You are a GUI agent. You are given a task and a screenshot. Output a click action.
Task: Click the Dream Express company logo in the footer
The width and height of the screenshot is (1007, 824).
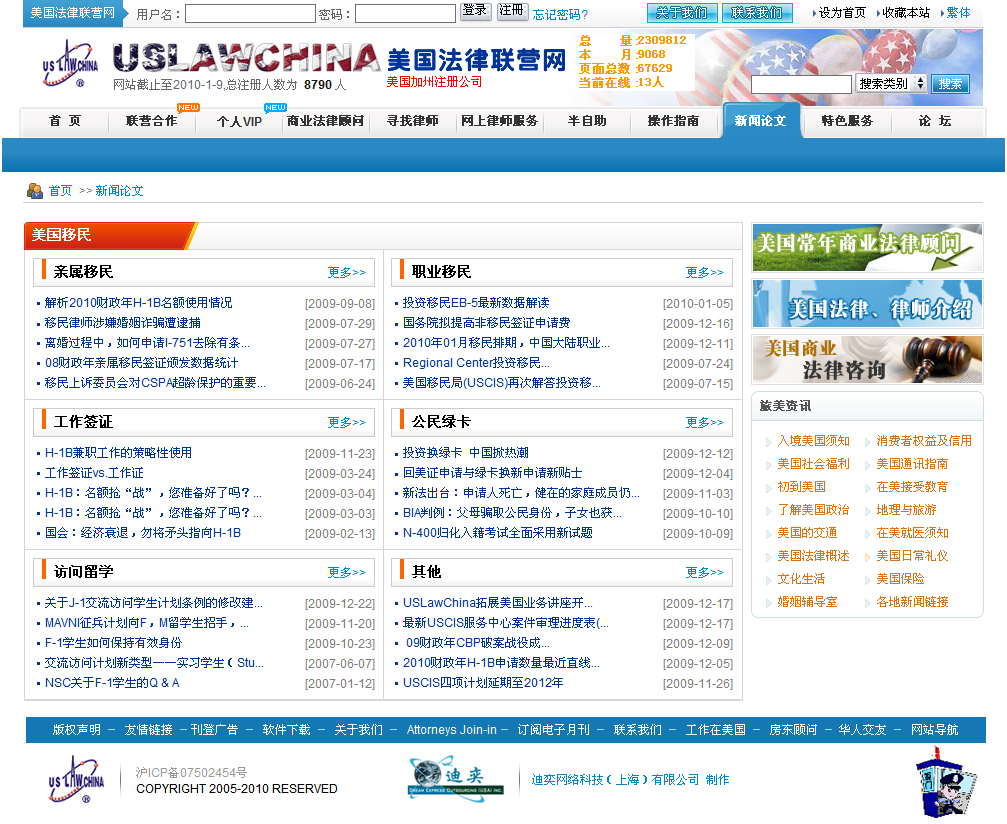[x=456, y=778]
